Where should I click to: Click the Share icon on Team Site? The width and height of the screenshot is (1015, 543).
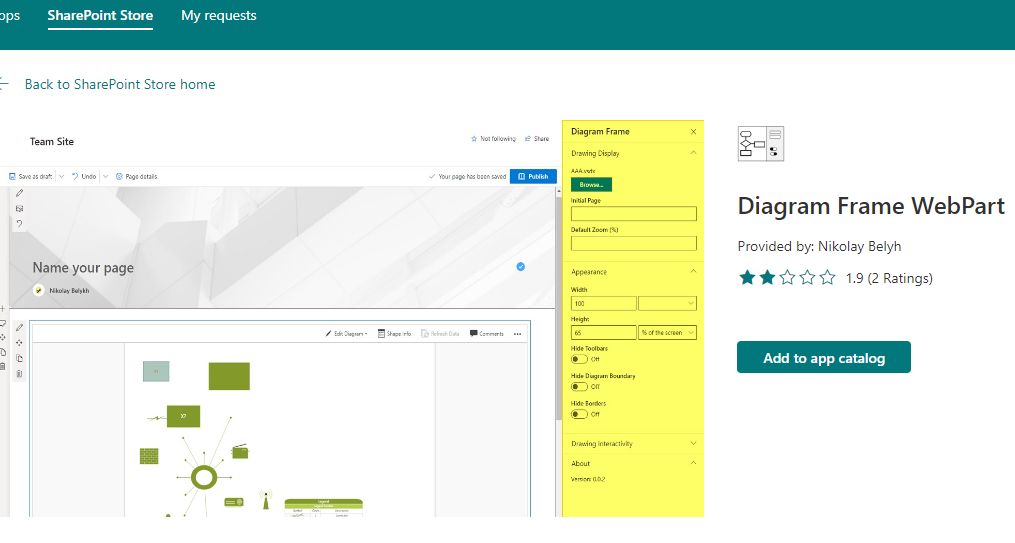528,139
